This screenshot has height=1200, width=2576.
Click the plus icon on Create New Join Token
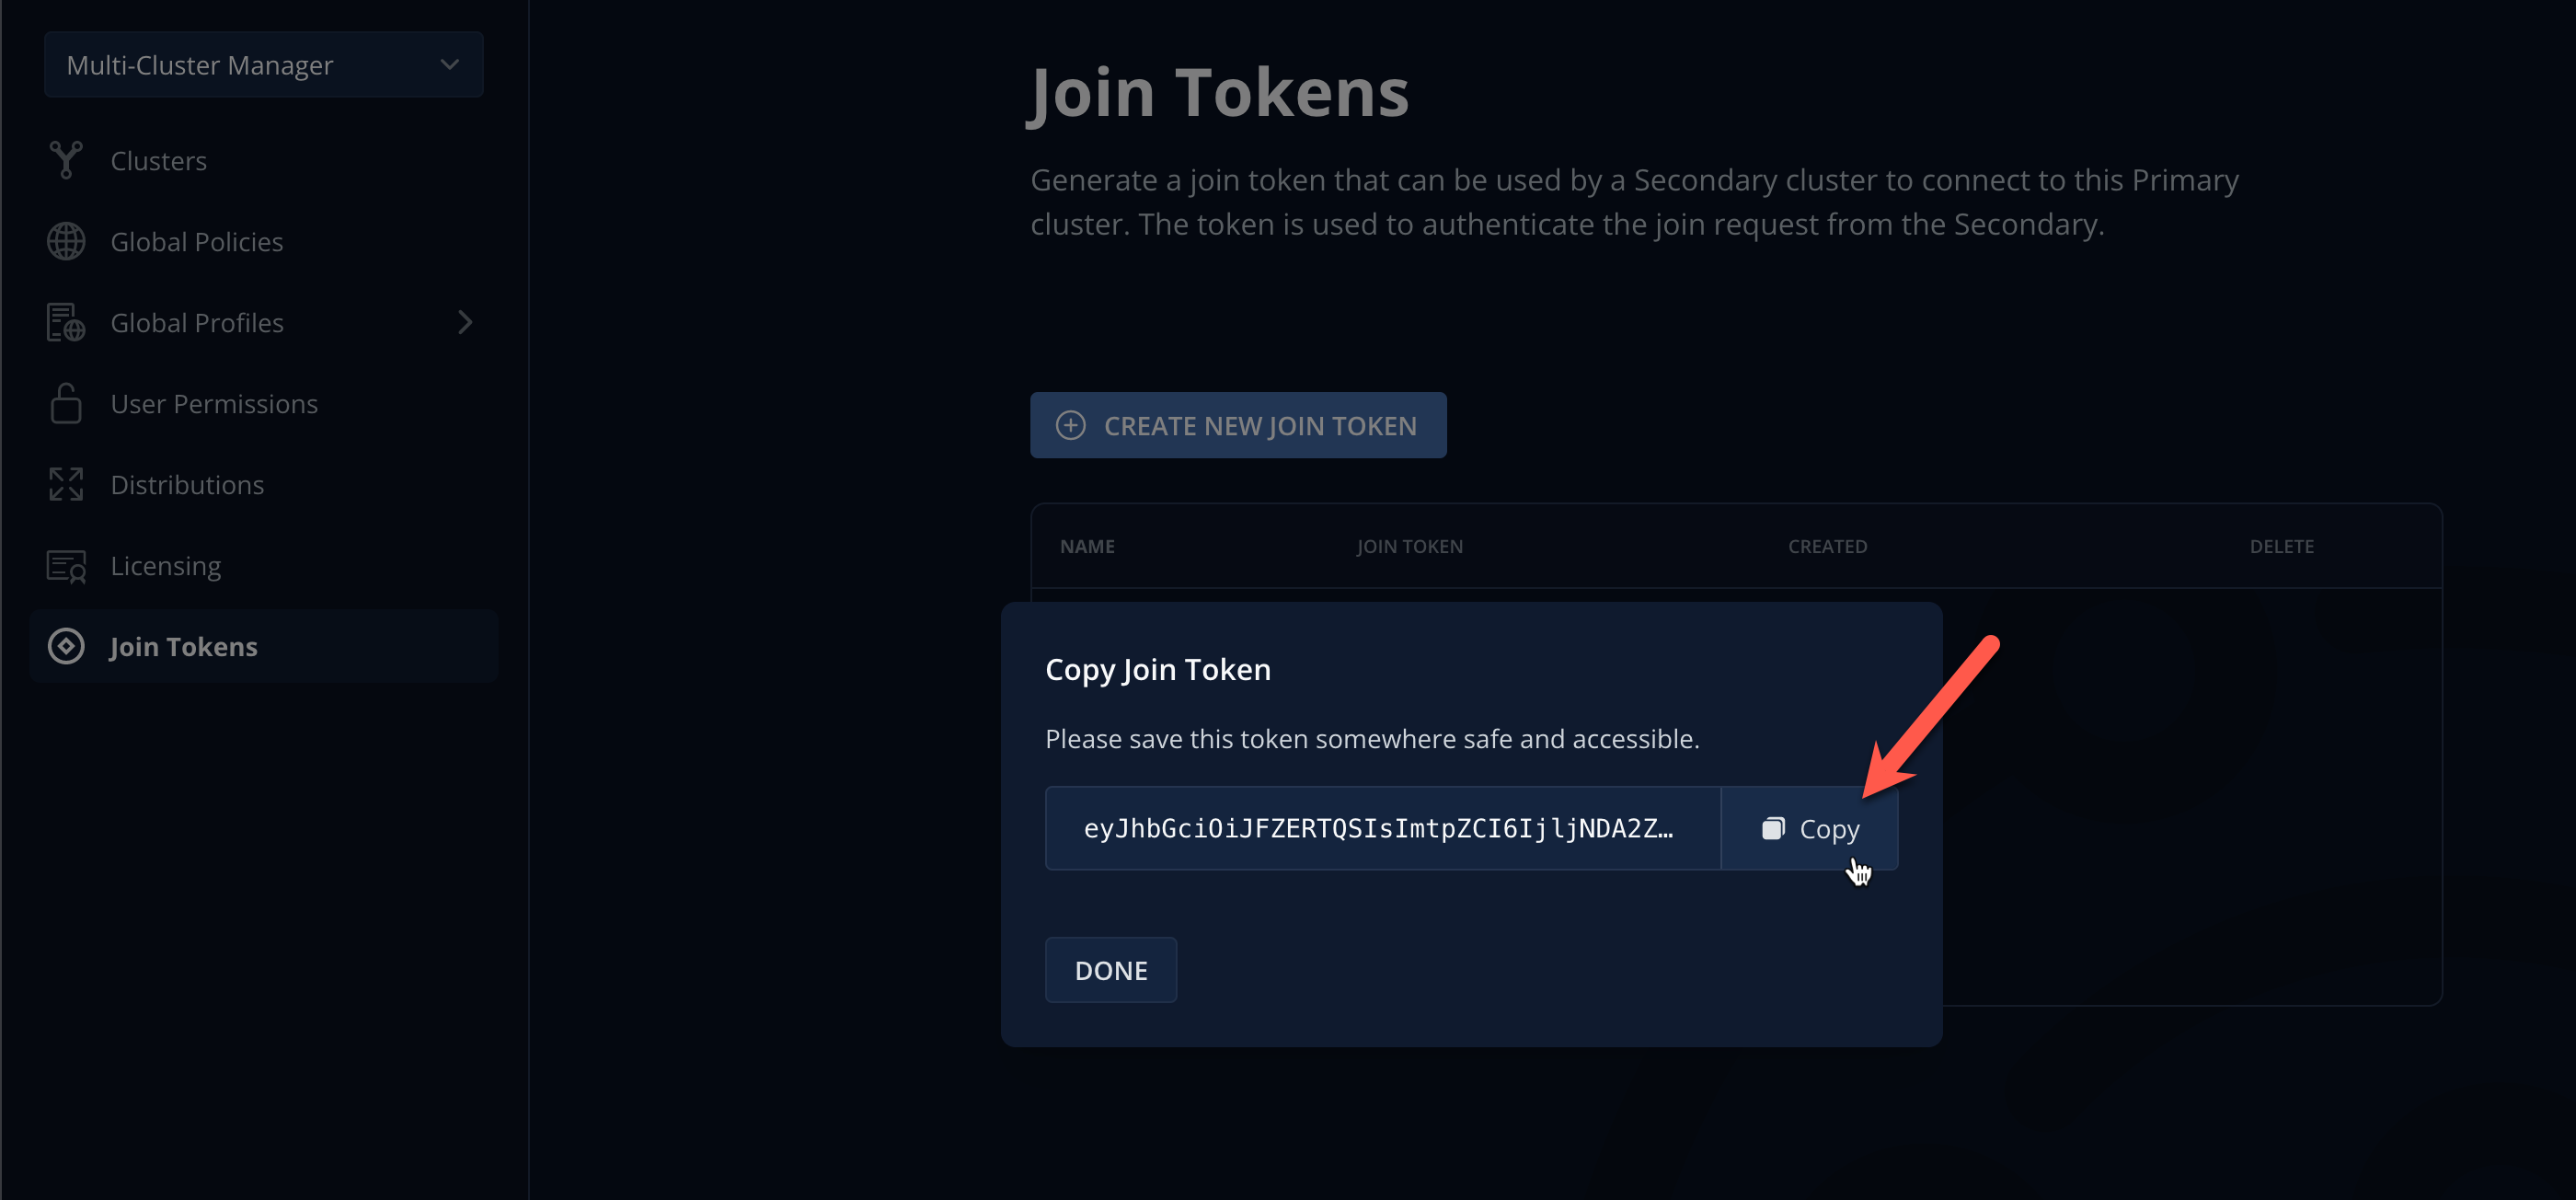click(1070, 425)
